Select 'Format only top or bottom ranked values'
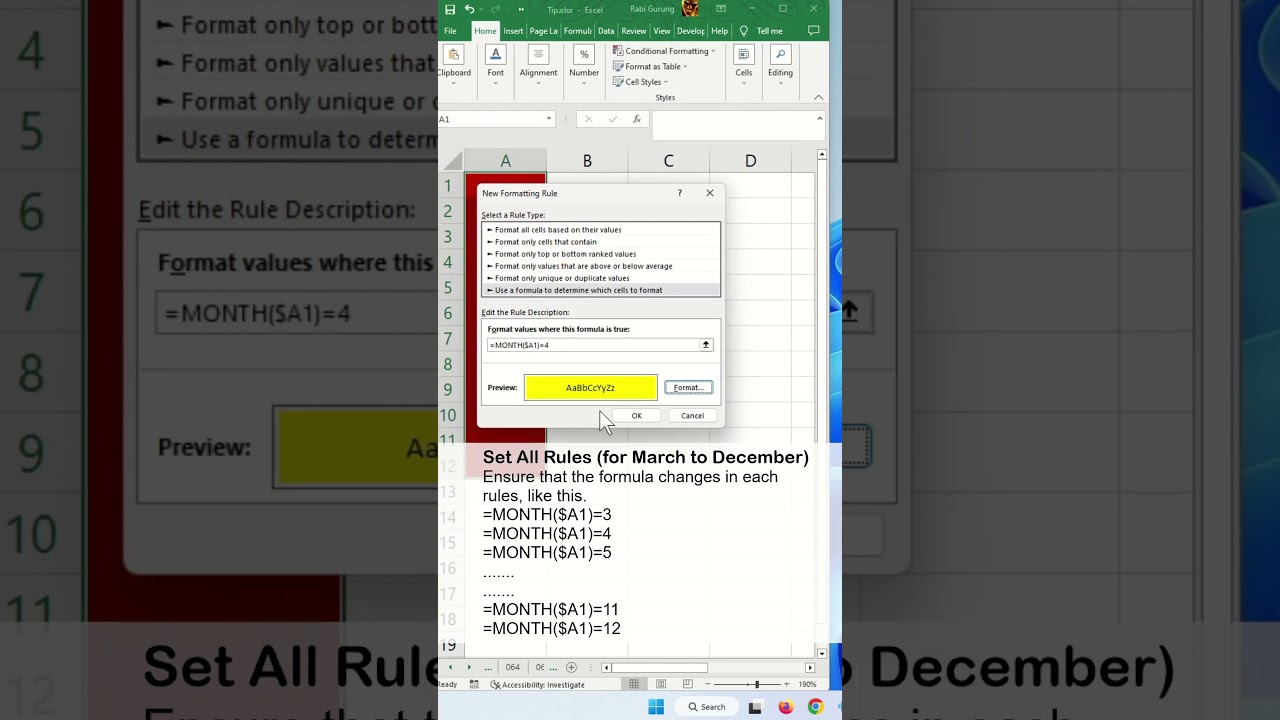Viewport: 1280px width, 720px height. (600, 254)
